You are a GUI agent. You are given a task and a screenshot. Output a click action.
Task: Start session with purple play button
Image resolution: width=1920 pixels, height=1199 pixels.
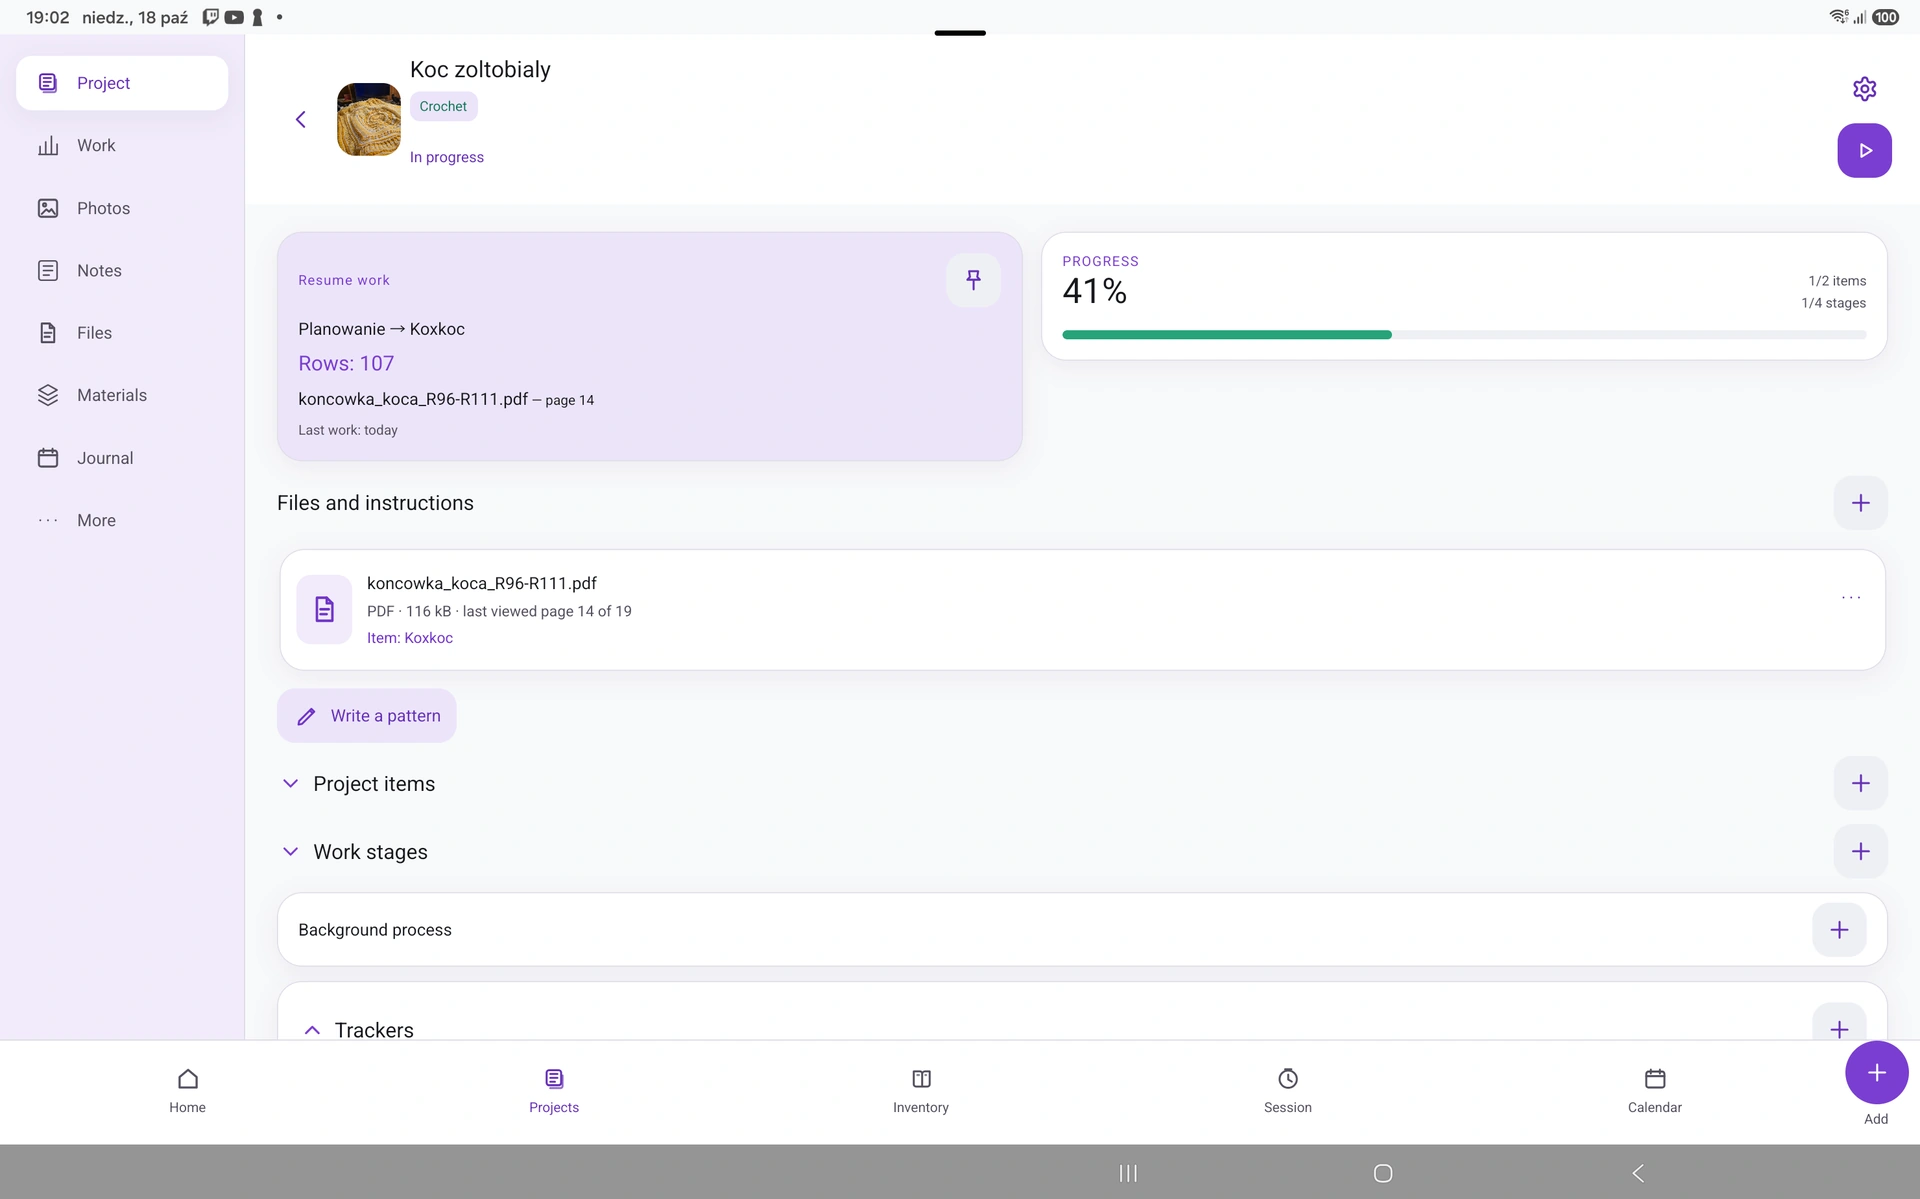1864,150
